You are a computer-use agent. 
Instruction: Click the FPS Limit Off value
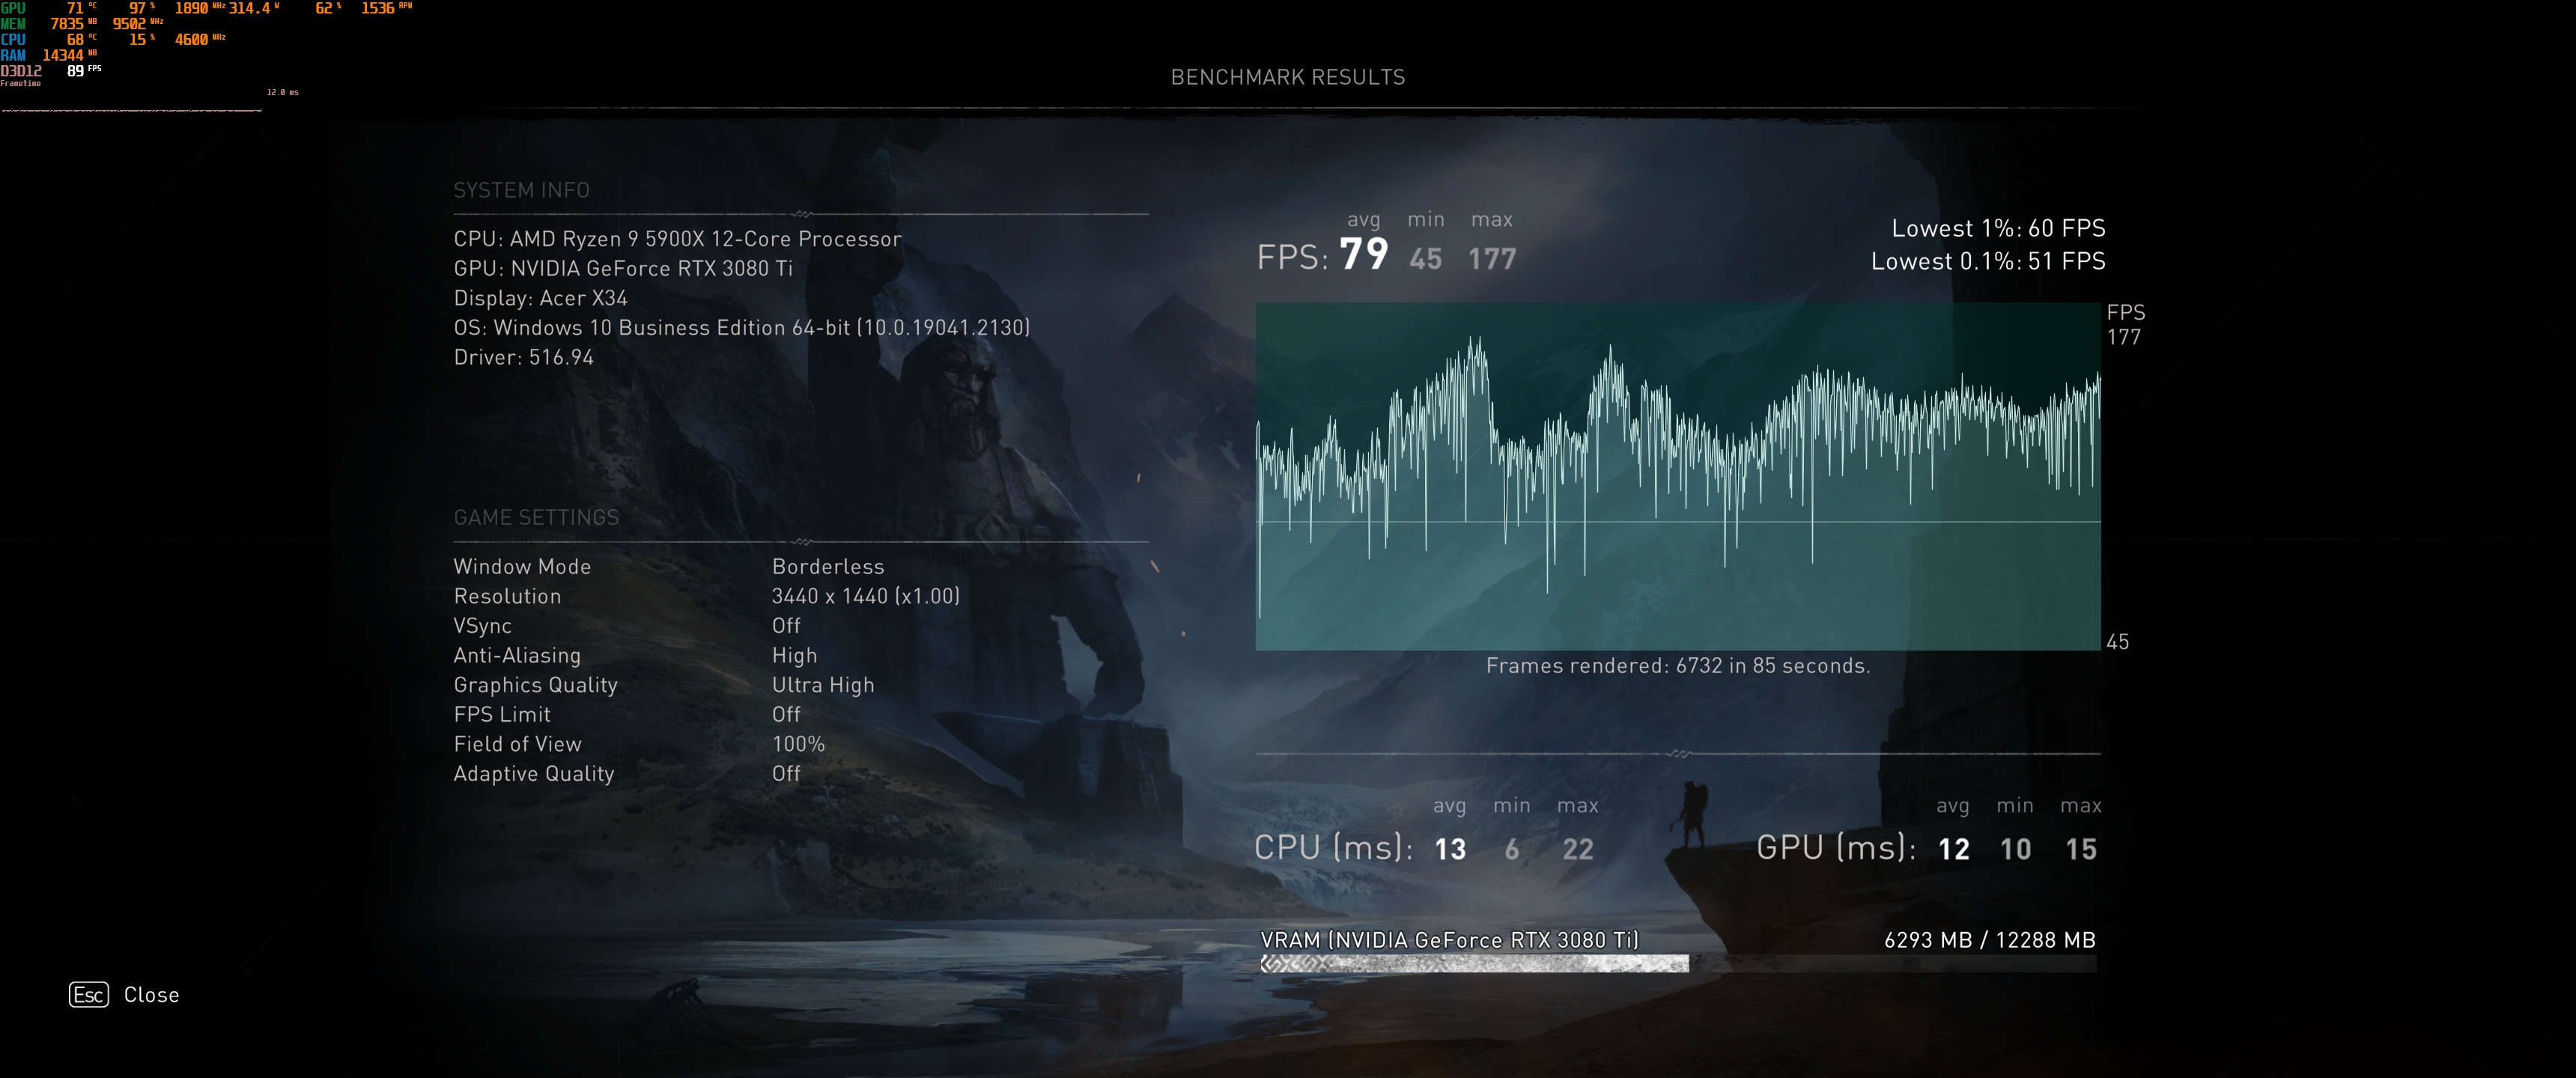coord(786,714)
